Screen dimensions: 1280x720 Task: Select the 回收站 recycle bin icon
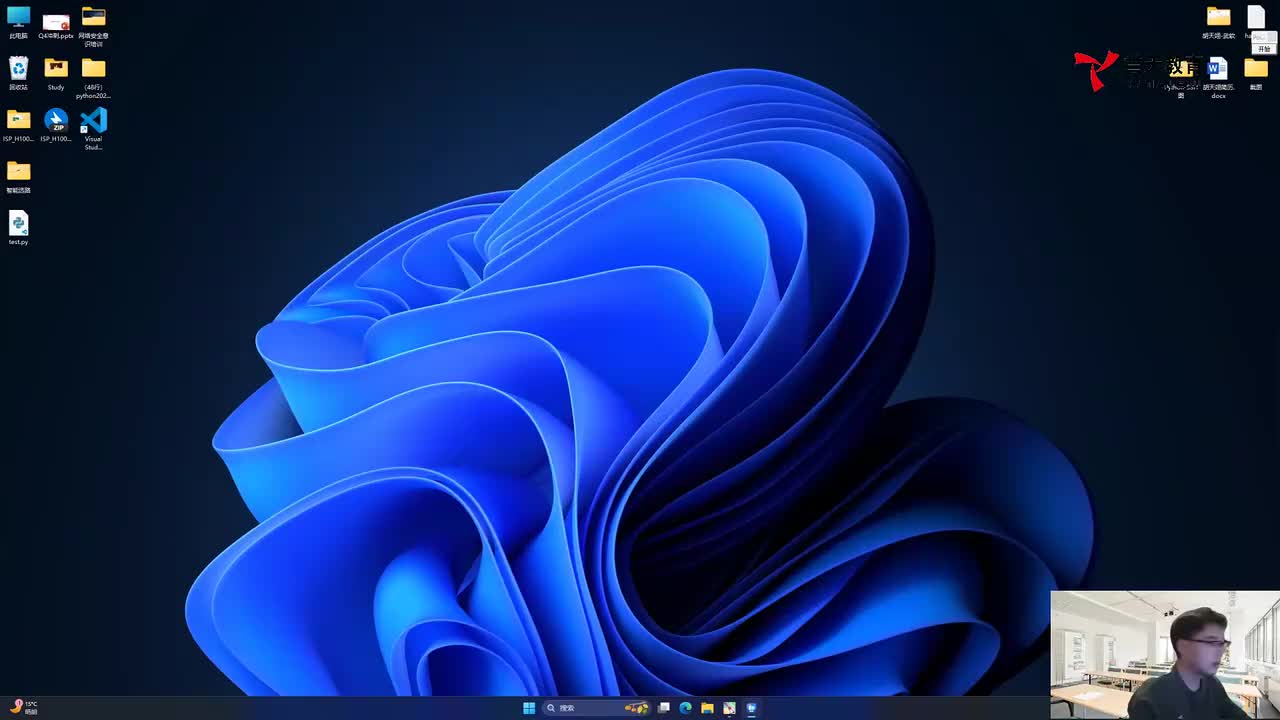[x=18, y=73]
